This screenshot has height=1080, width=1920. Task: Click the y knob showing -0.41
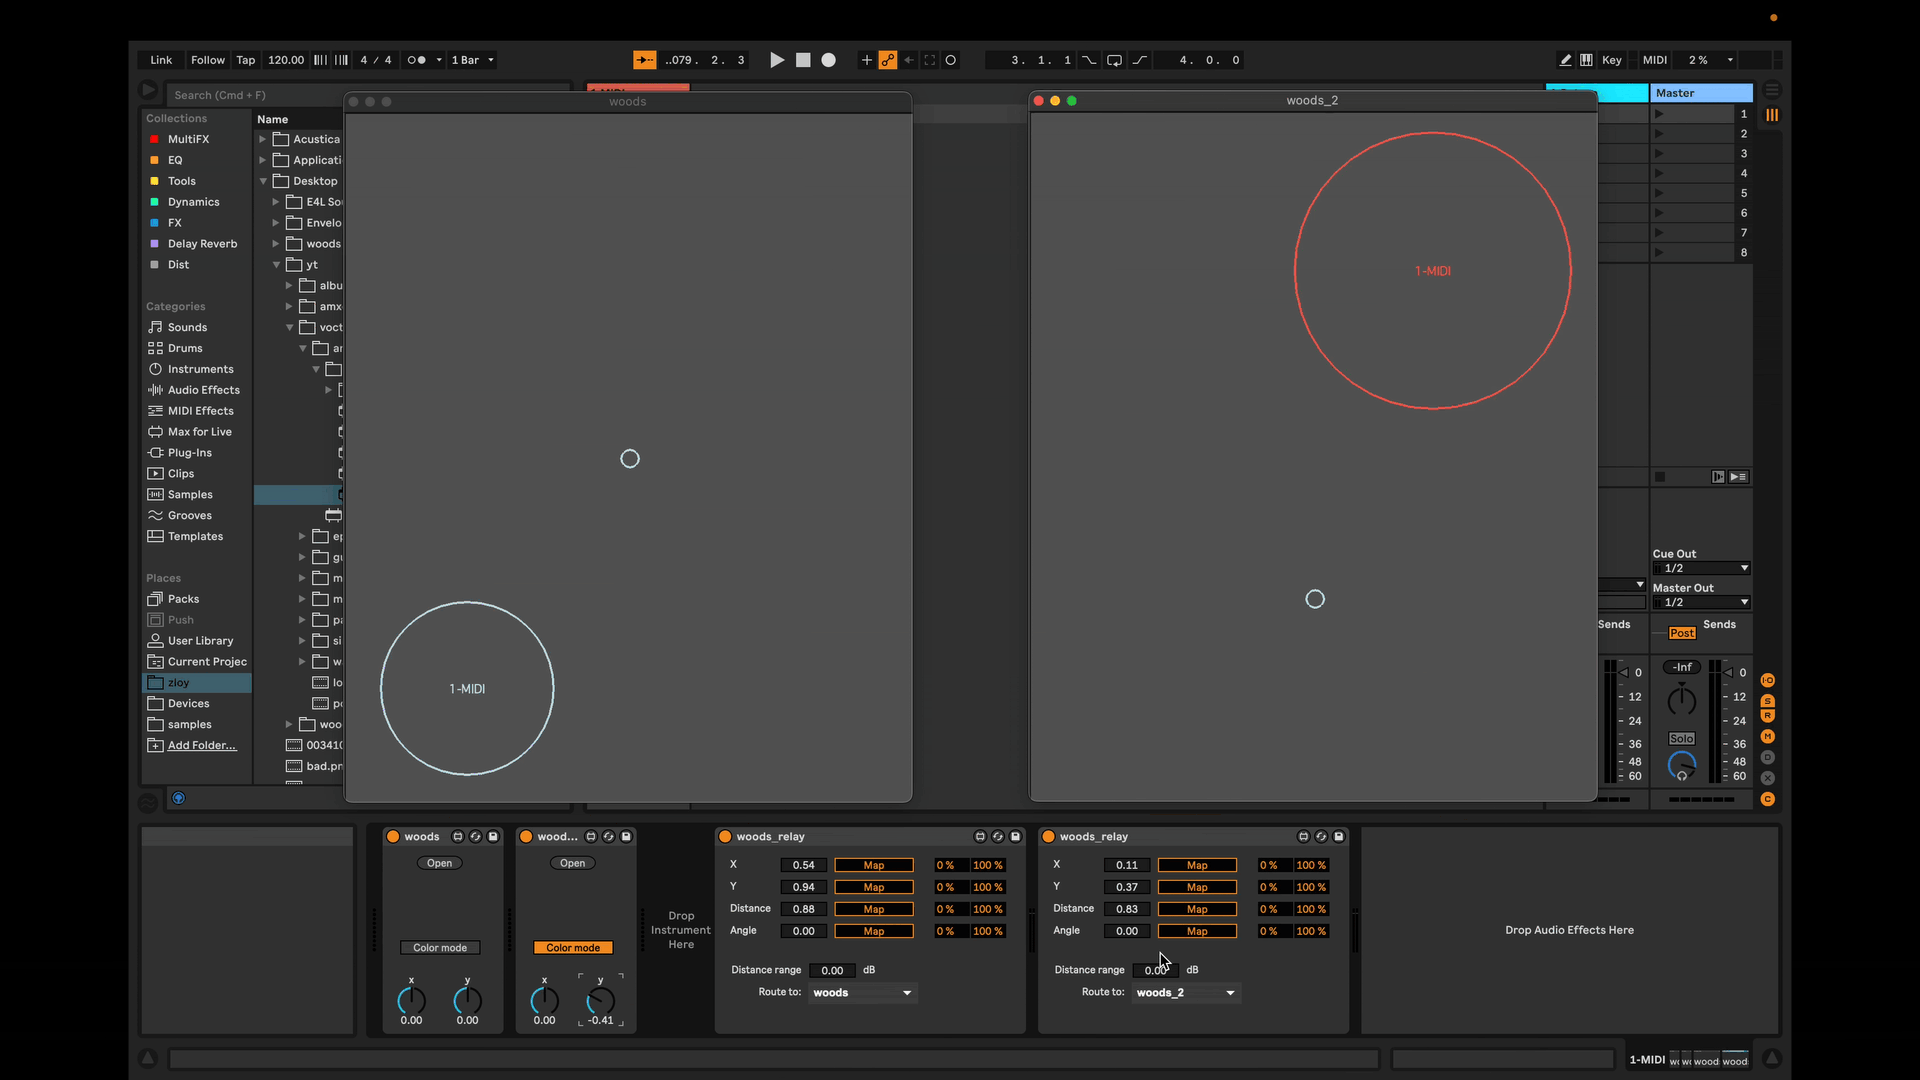point(600,1000)
